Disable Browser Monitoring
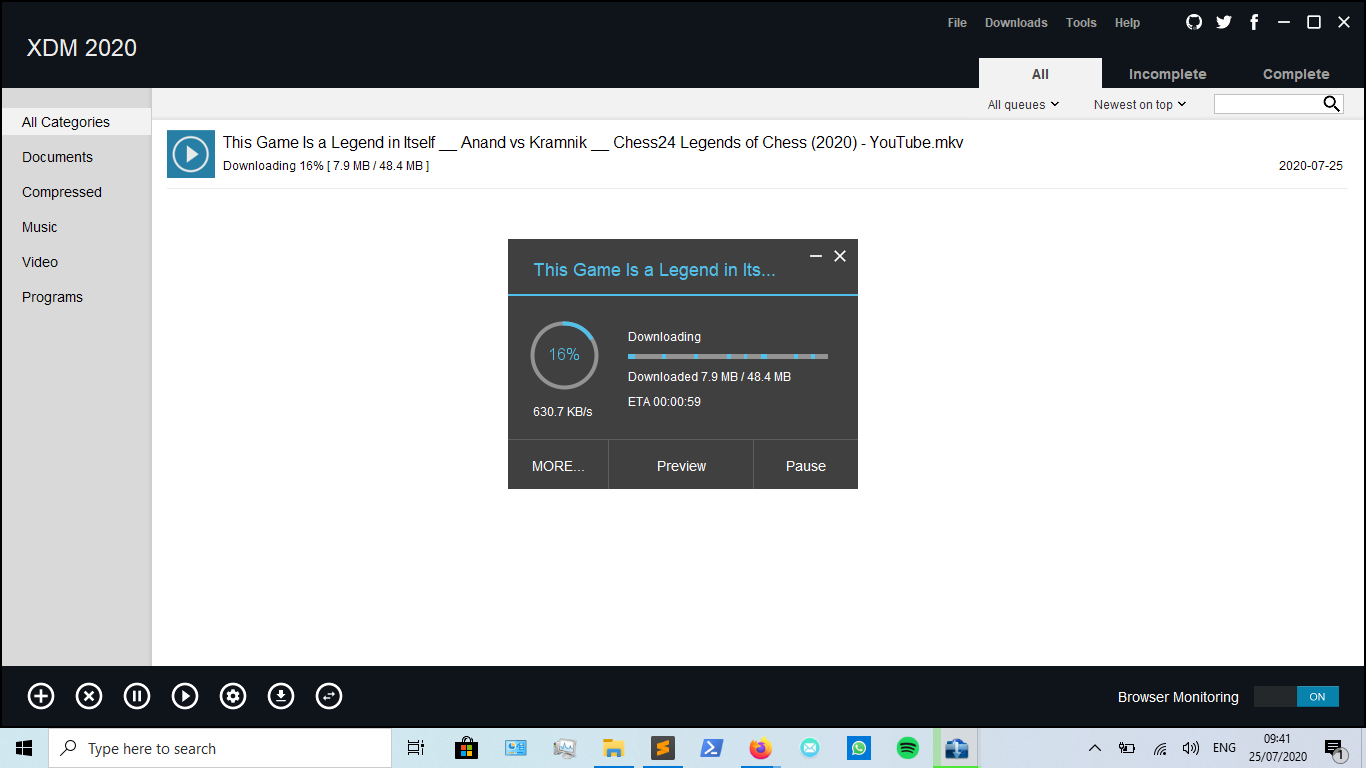 click(x=1296, y=696)
